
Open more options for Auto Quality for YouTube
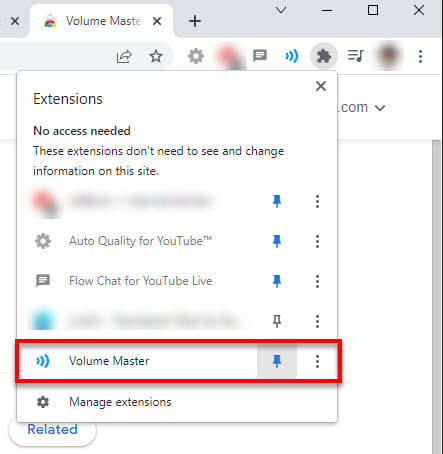coord(317,241)
